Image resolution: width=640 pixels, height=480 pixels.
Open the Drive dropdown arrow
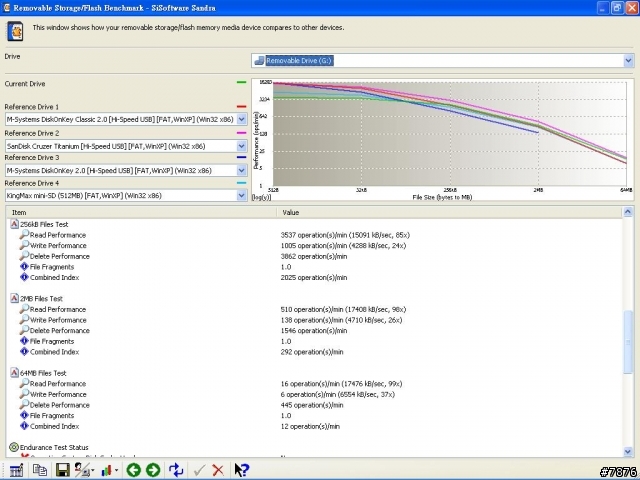coord(628,61)
